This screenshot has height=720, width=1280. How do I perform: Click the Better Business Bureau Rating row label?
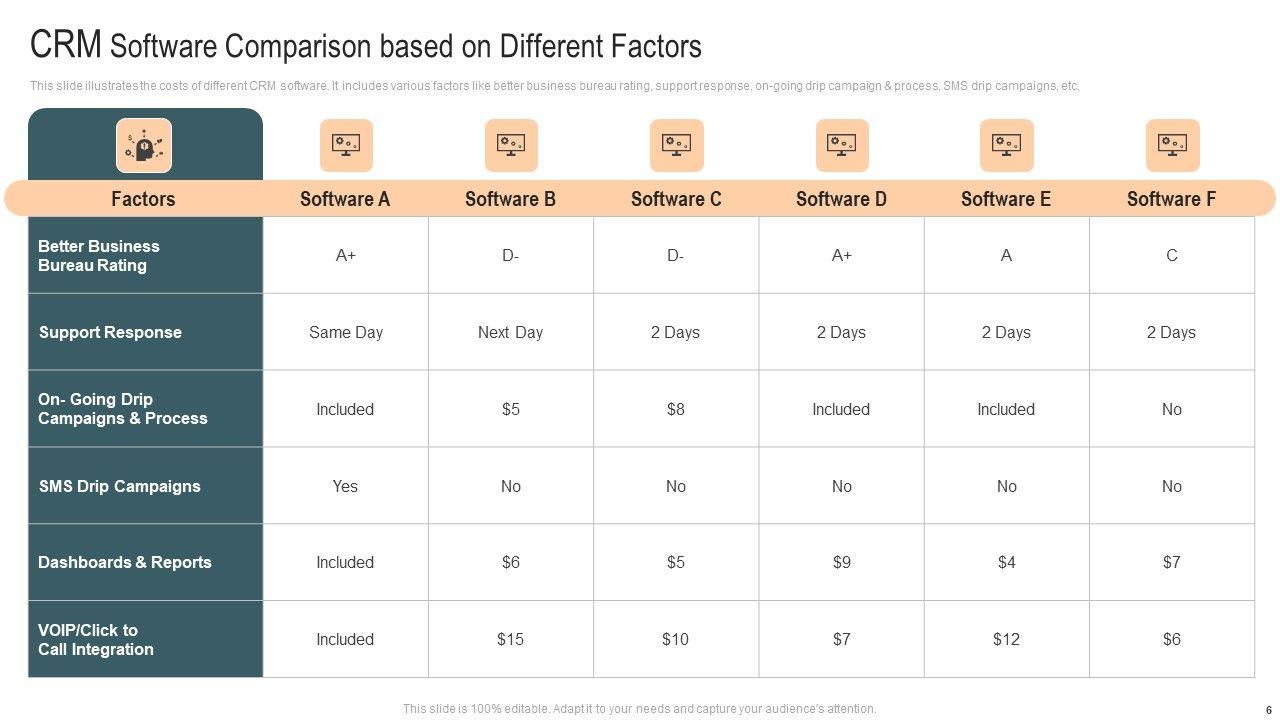[x=99, y=256]
